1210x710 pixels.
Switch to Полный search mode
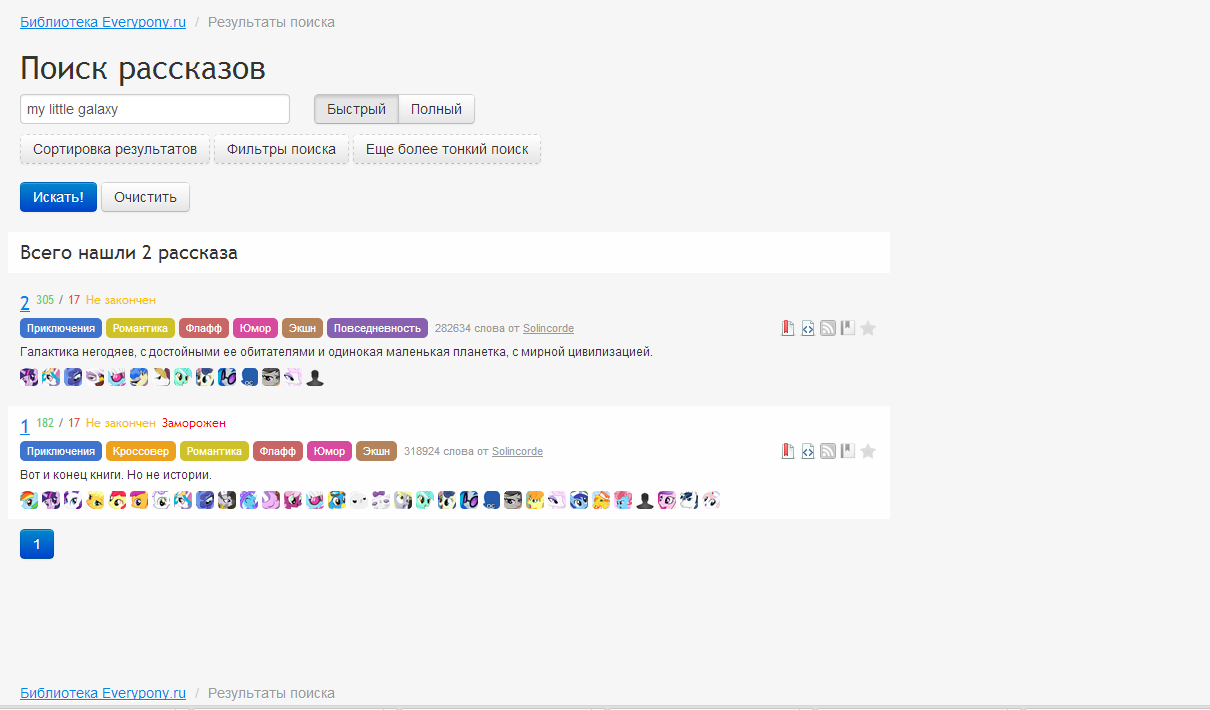(436, 109)
